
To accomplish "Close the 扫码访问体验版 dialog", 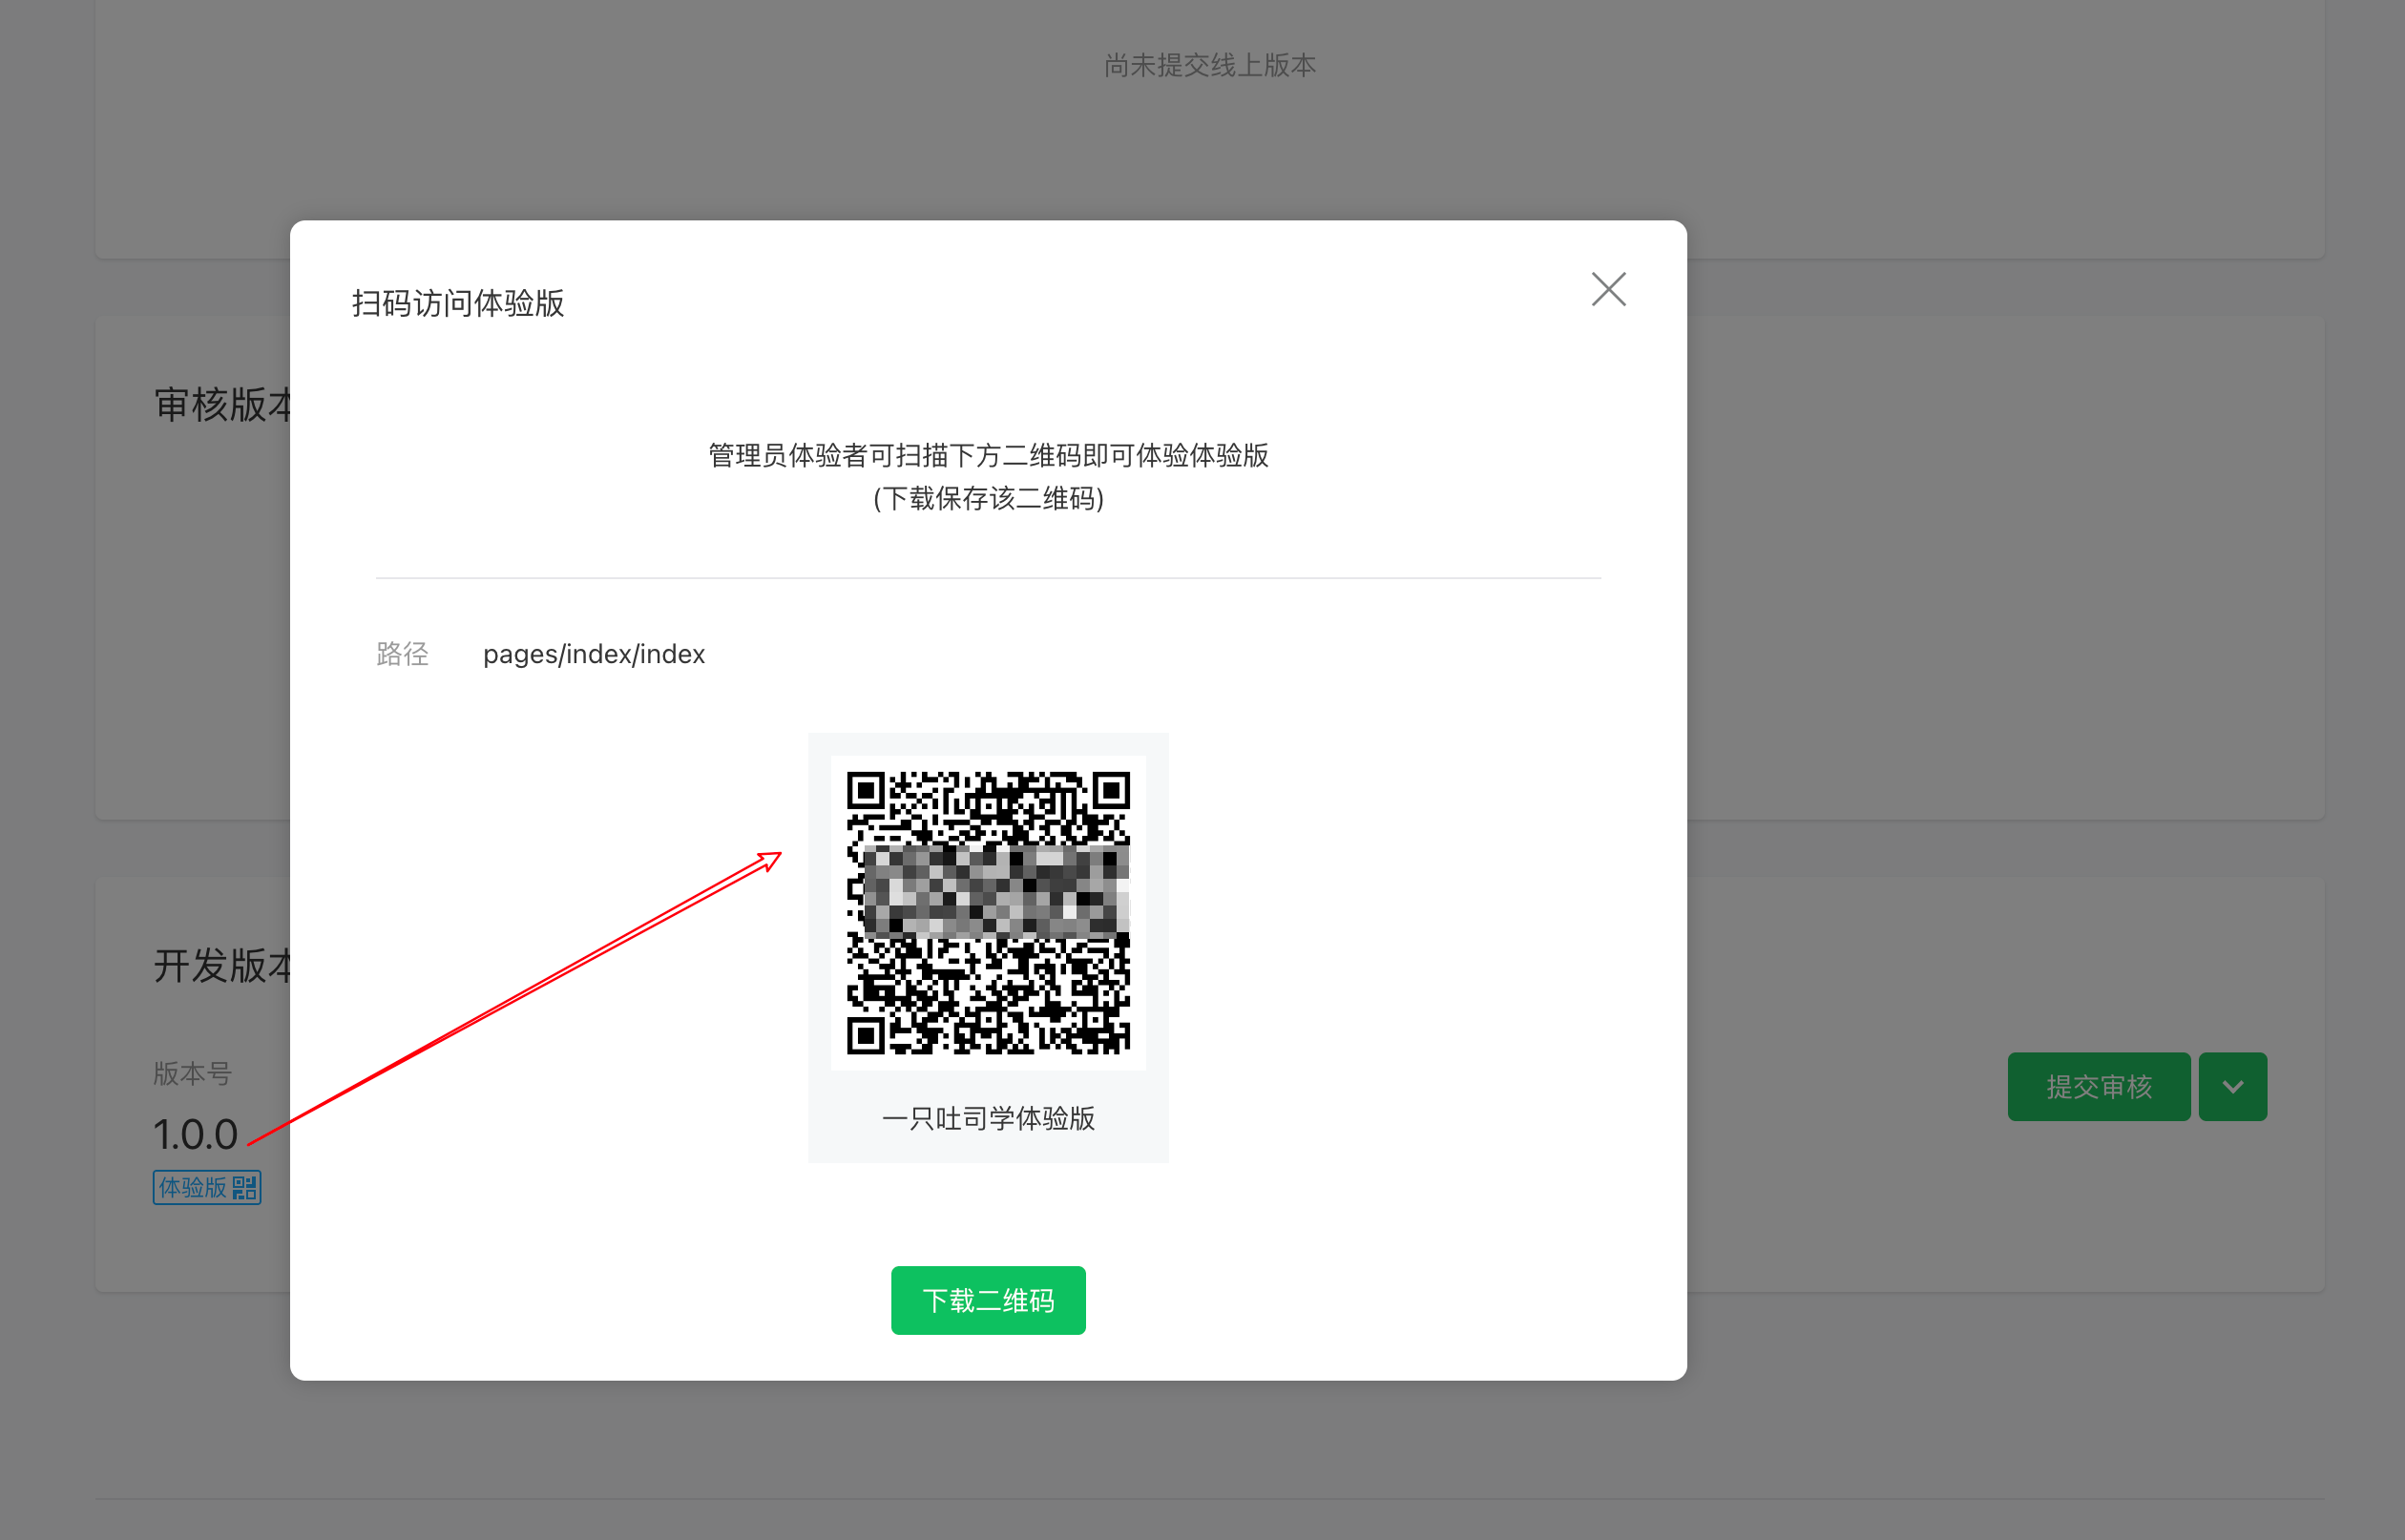I will (x=1608, y=290).
